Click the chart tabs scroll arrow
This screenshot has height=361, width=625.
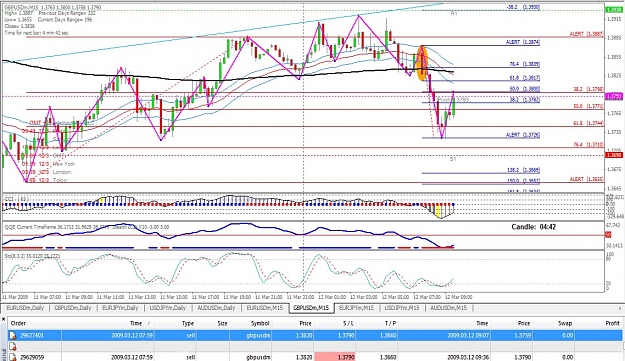[620, 308]
